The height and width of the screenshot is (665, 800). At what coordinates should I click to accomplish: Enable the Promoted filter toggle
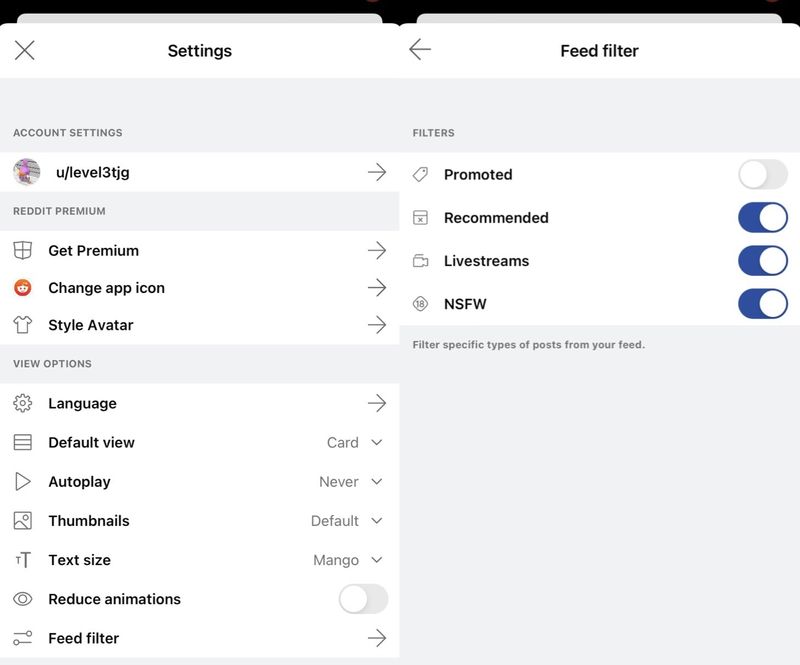click(x=763, y=175)
